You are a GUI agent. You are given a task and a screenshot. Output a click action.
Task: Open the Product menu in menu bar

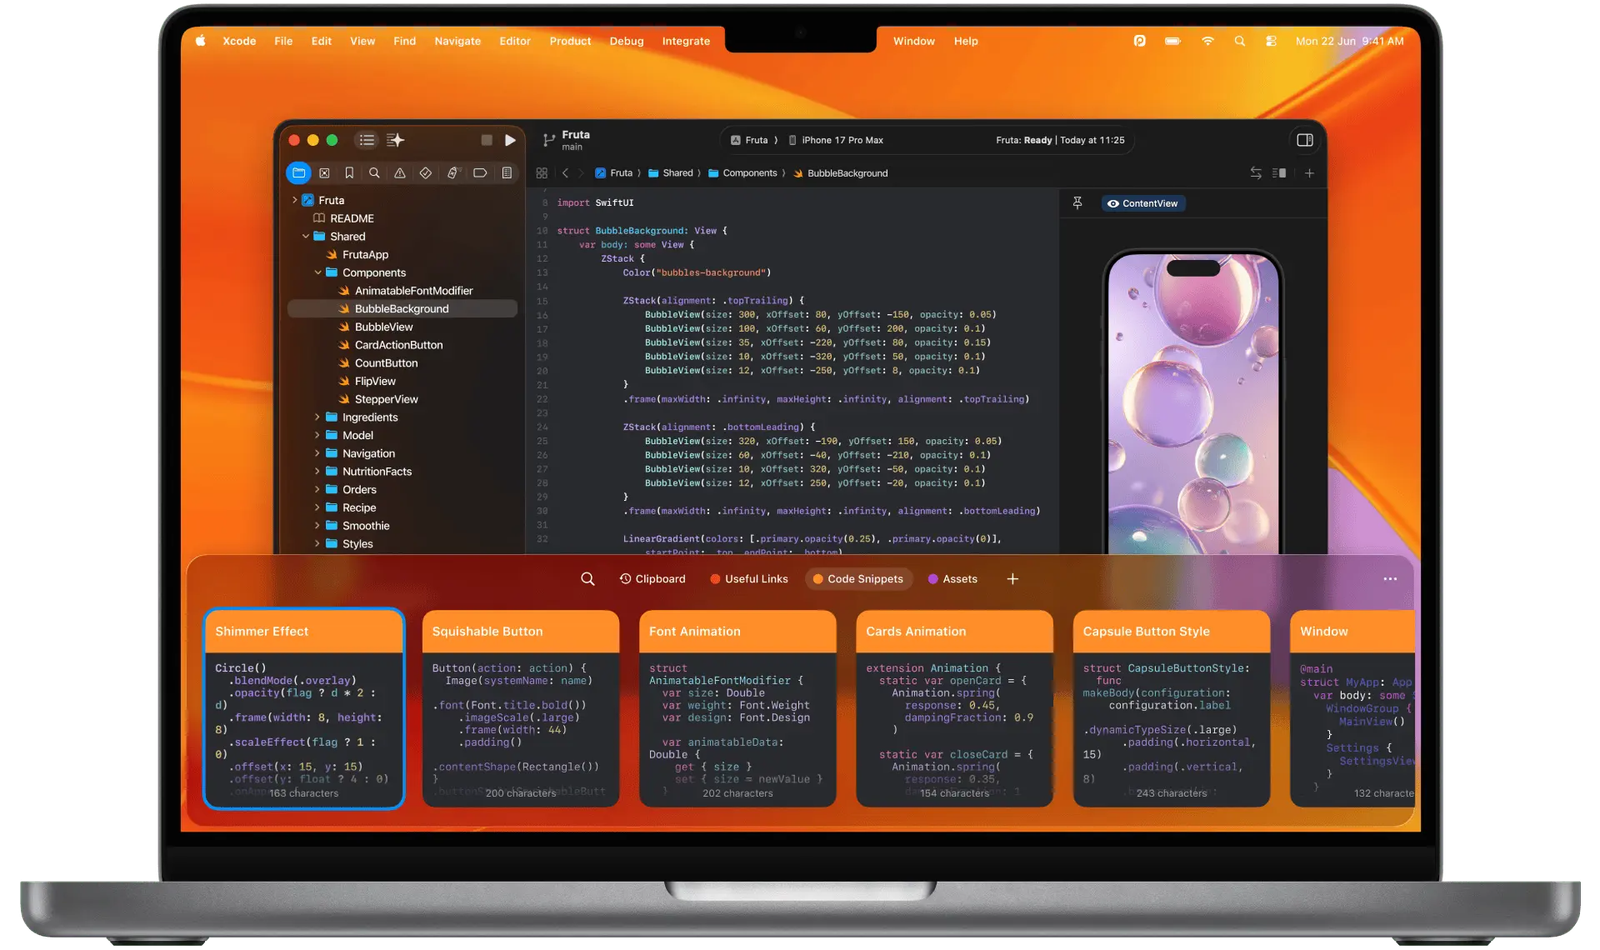570,41
